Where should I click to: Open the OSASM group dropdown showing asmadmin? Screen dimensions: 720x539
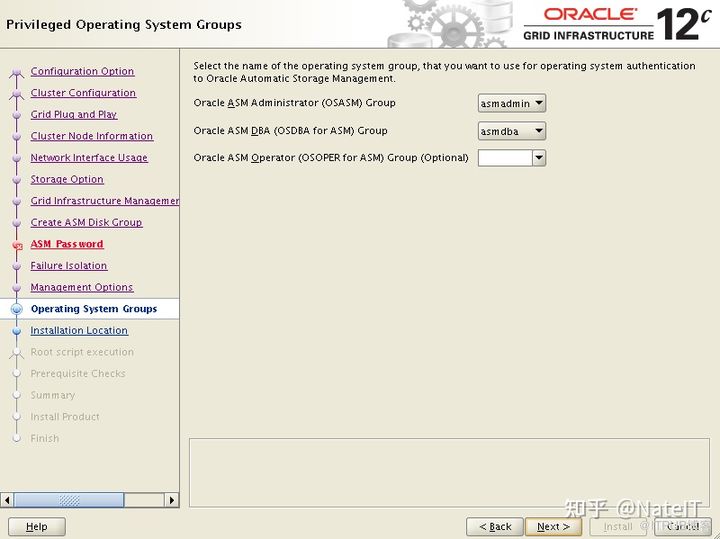coord(512,103)
